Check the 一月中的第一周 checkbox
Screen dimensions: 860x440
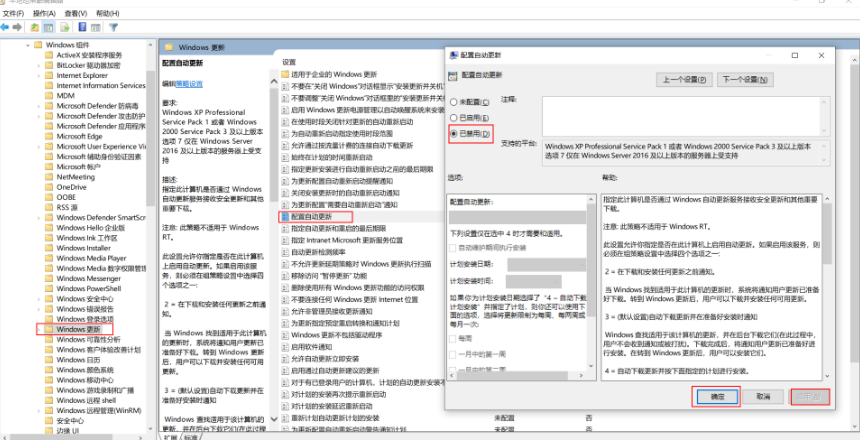coord(453,354)
